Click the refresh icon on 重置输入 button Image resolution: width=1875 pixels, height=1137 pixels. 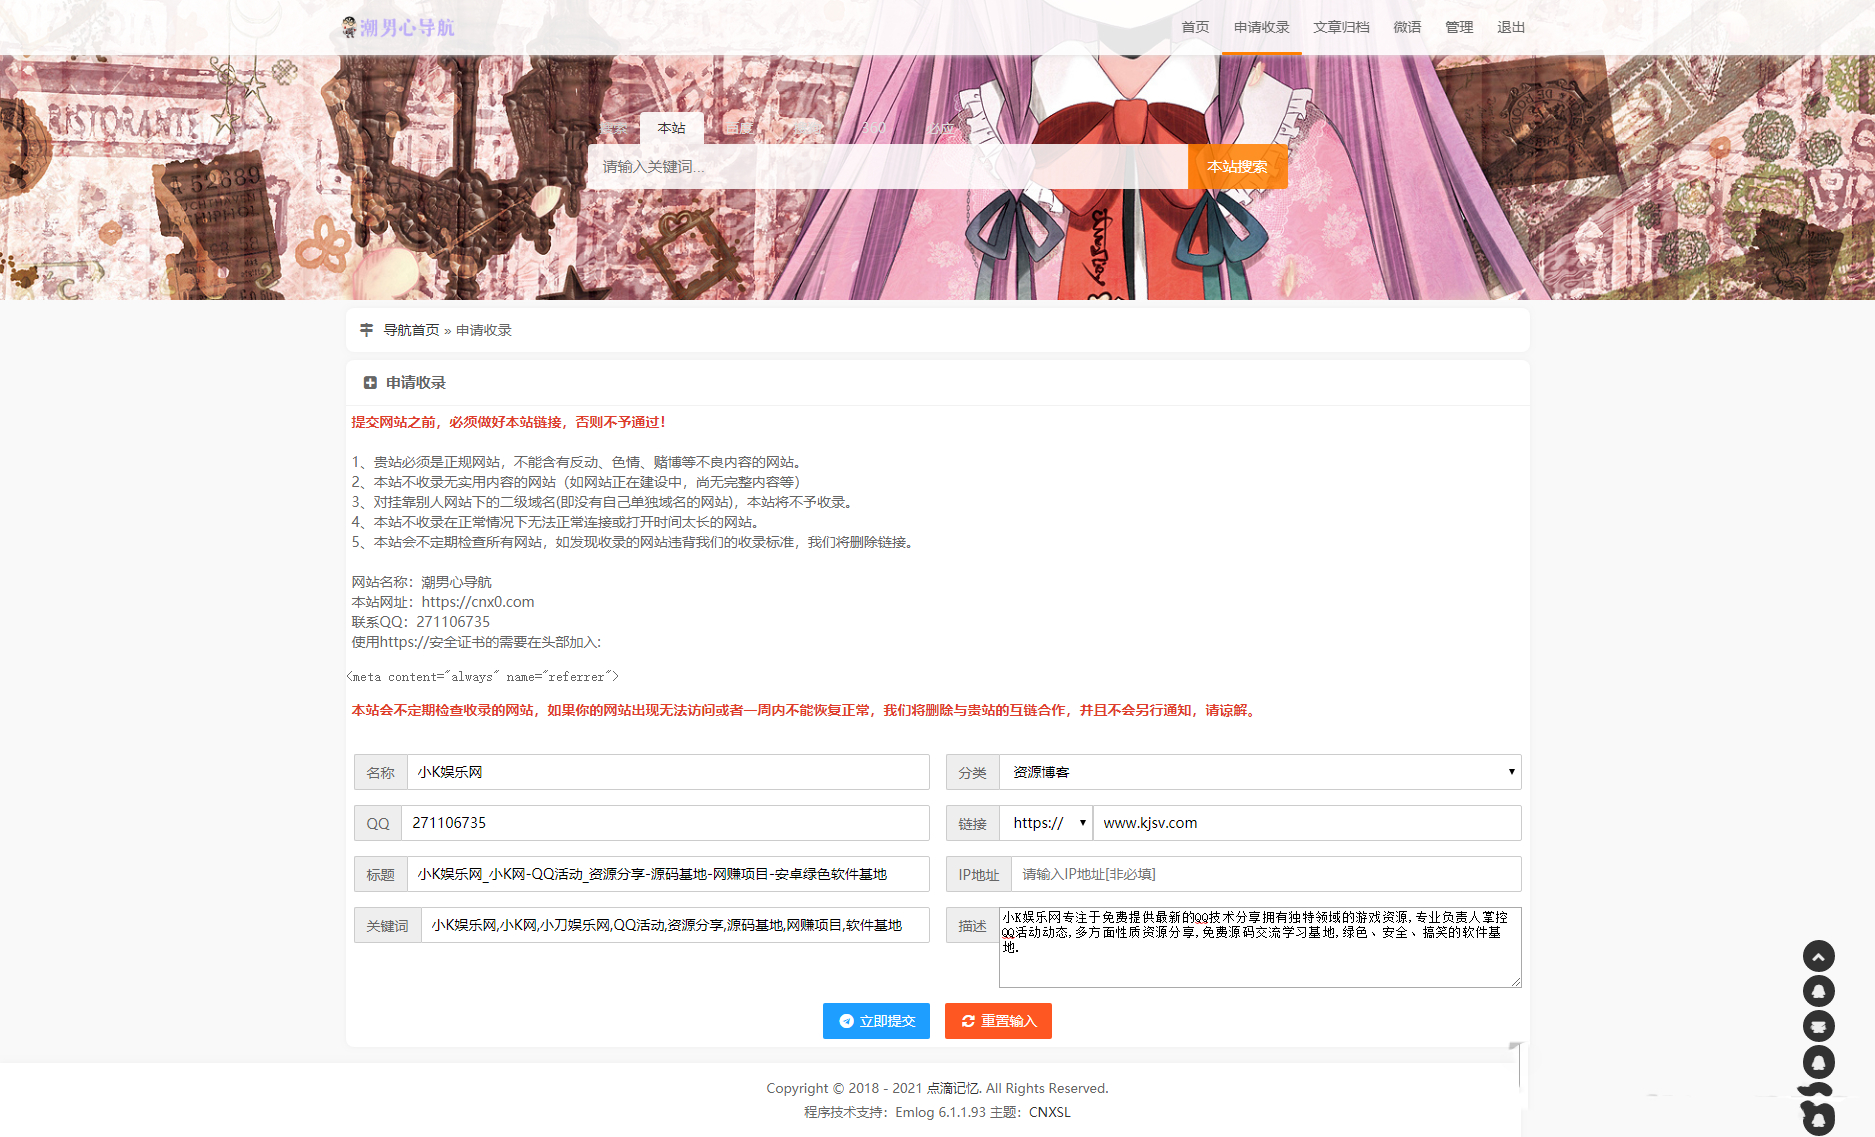(968, 1021)
